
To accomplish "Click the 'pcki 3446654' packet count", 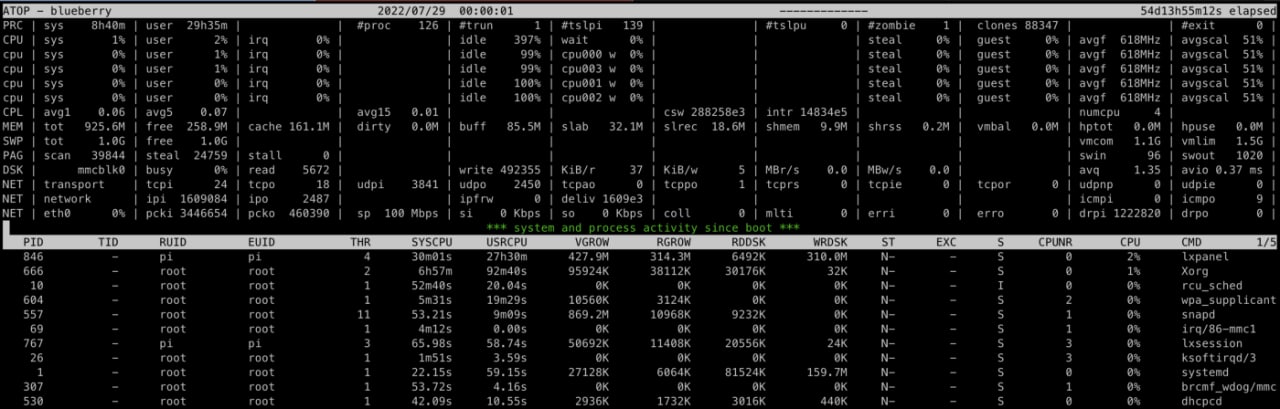I will click(x=187, y=213).
